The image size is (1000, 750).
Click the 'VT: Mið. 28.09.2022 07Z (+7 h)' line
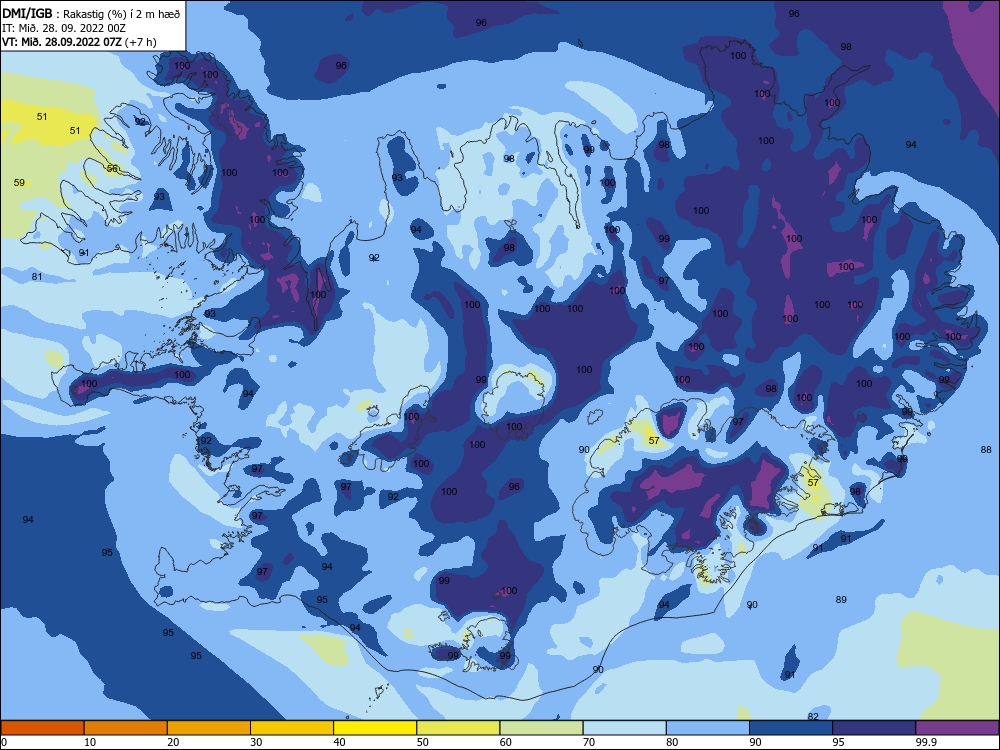[x=79, y=42]
